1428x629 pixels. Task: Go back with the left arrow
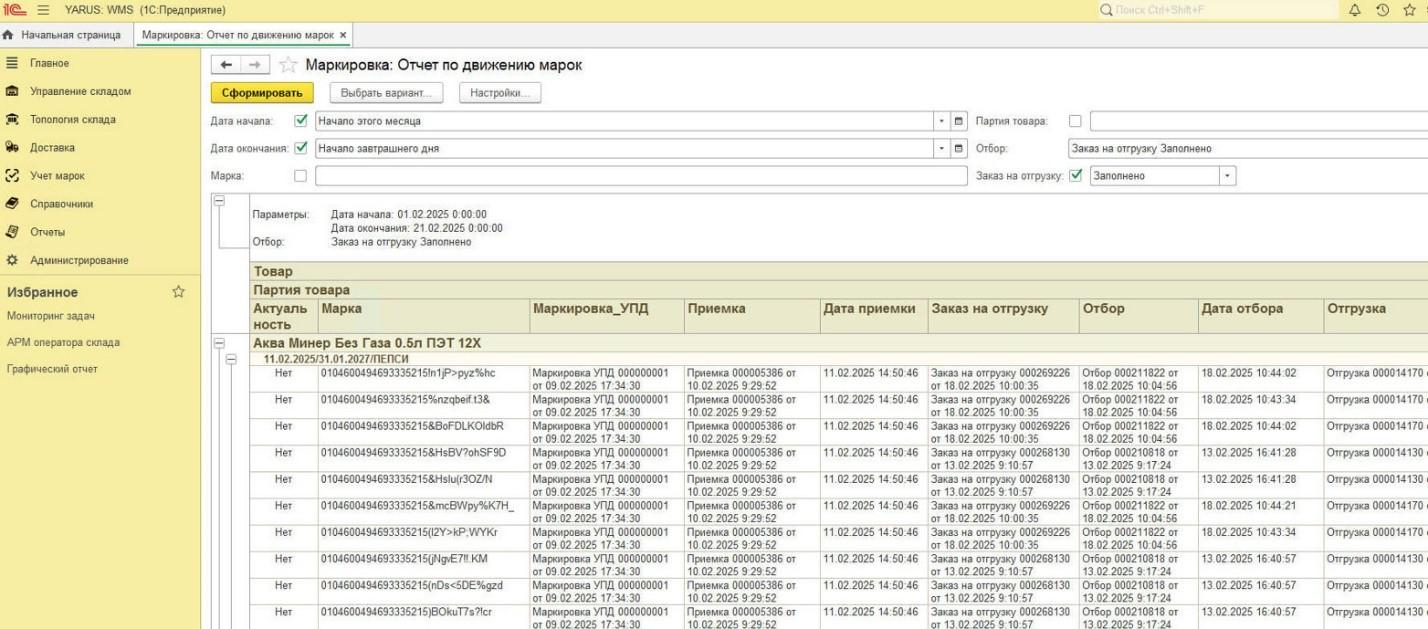click(x=226, y=64)
